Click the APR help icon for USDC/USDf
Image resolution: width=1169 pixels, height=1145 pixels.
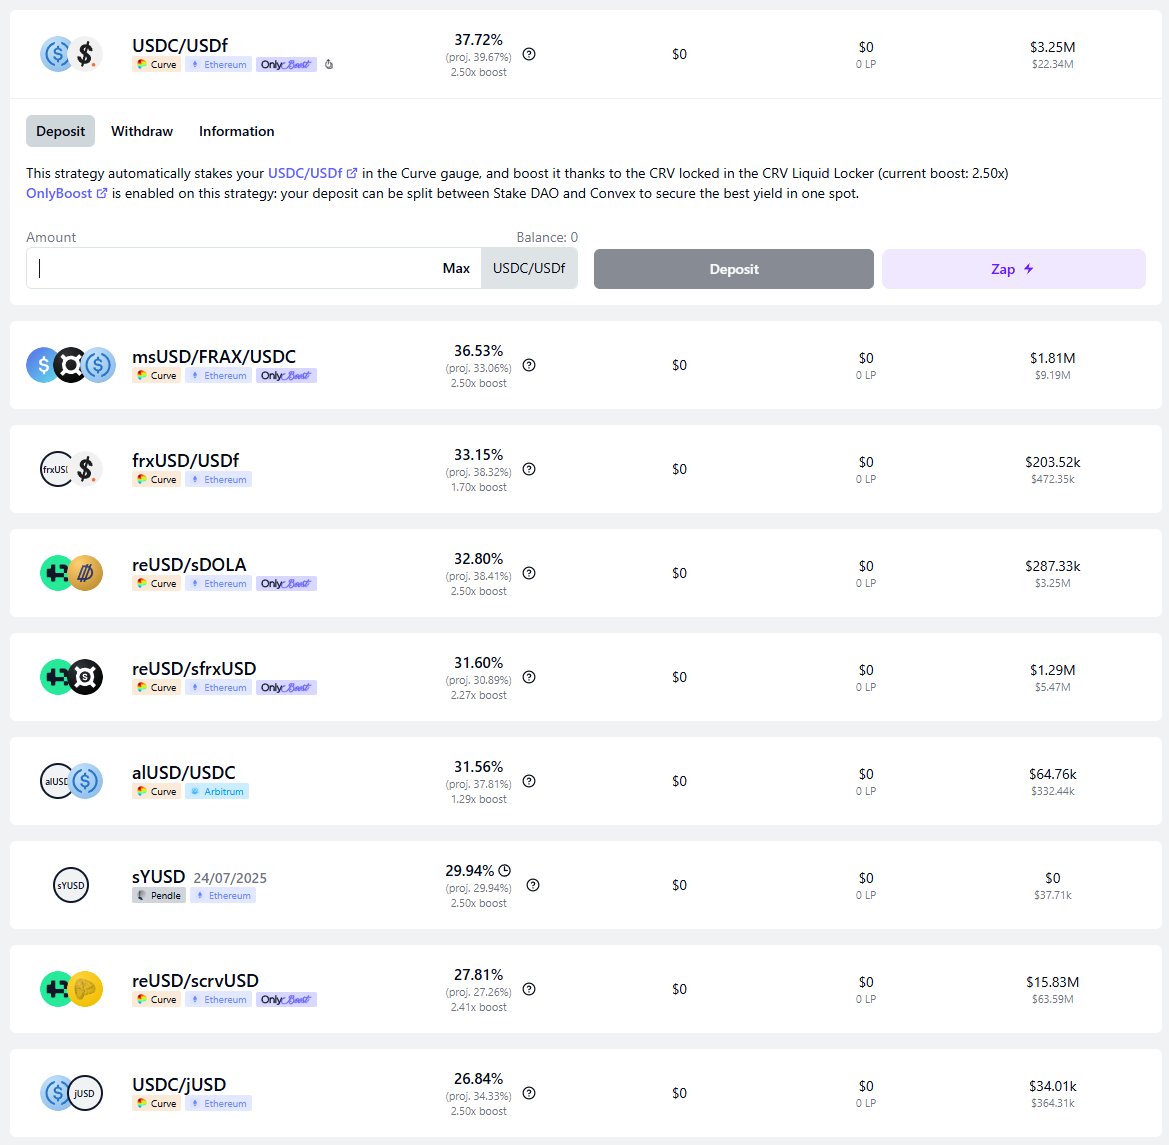point(529,54)
